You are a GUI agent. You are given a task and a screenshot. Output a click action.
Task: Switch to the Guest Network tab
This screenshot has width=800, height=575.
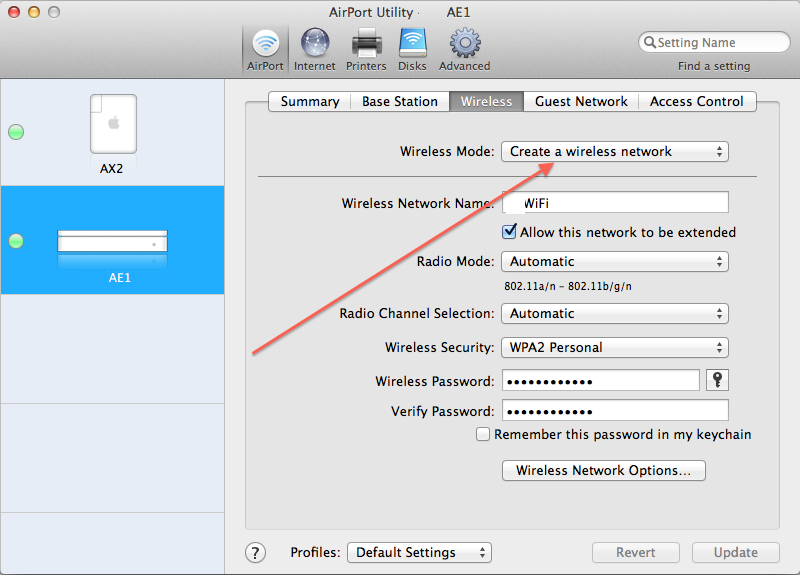[x=581, y=102]
